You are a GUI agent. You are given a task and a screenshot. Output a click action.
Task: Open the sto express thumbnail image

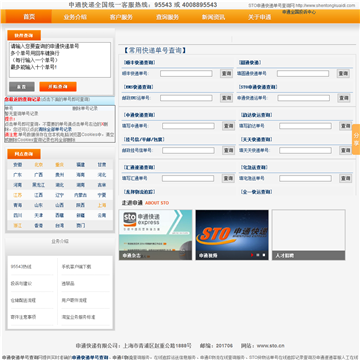click(x=155, y=235)
